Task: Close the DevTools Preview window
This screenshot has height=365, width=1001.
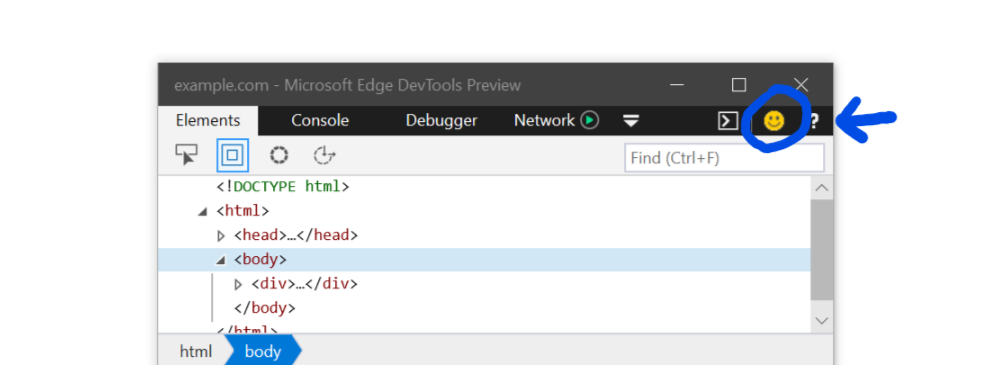Action: point(801,84)
